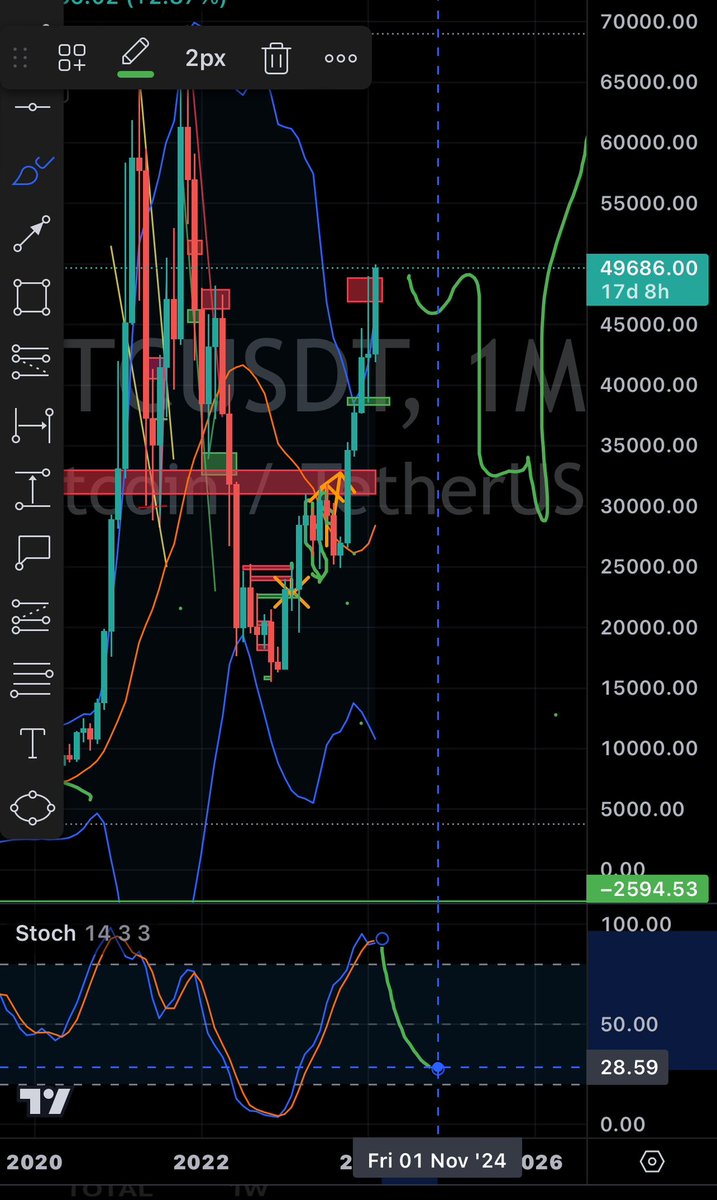Select the callout note tool
The image size is (717, 1200).
[32, 553]
